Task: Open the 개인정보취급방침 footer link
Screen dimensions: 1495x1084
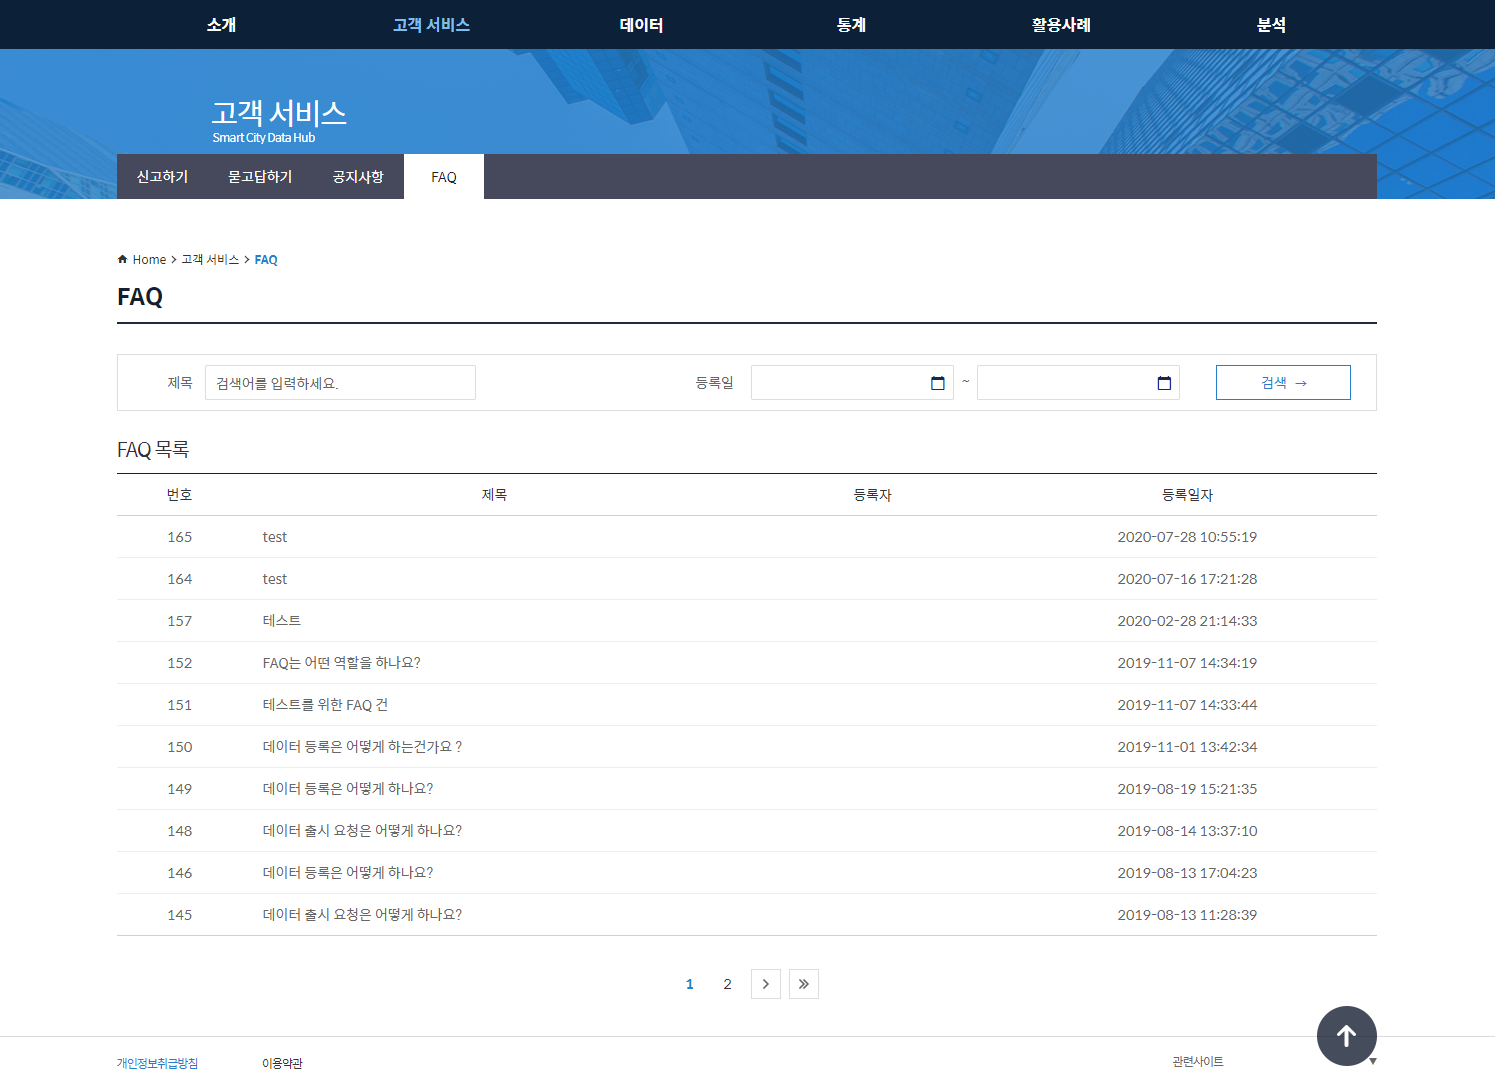Action: coord(157,1063)
